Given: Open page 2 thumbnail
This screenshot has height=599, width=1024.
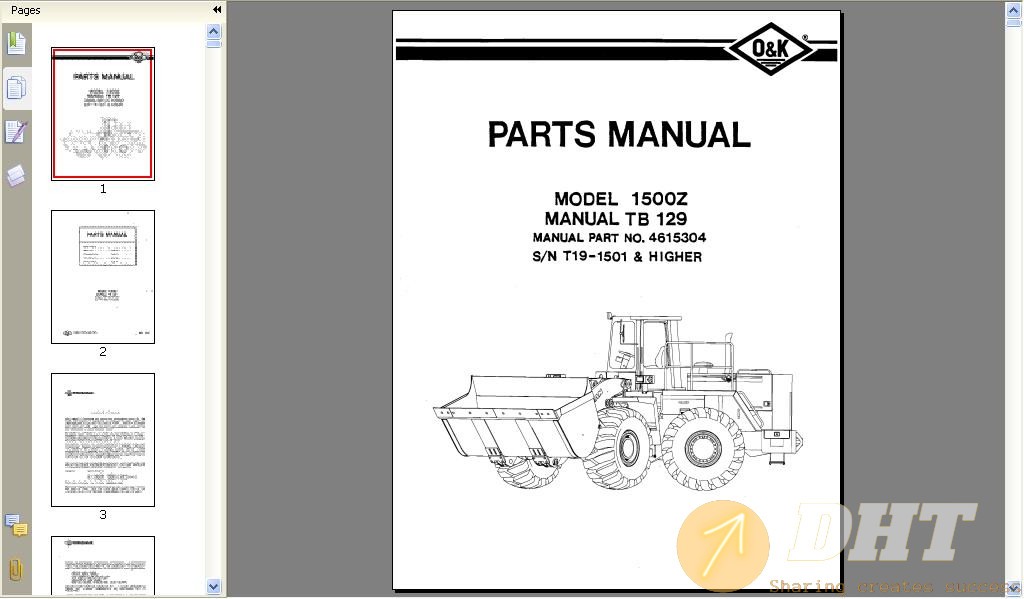Looking at the screenshot, I should click(x=103, y=277).
